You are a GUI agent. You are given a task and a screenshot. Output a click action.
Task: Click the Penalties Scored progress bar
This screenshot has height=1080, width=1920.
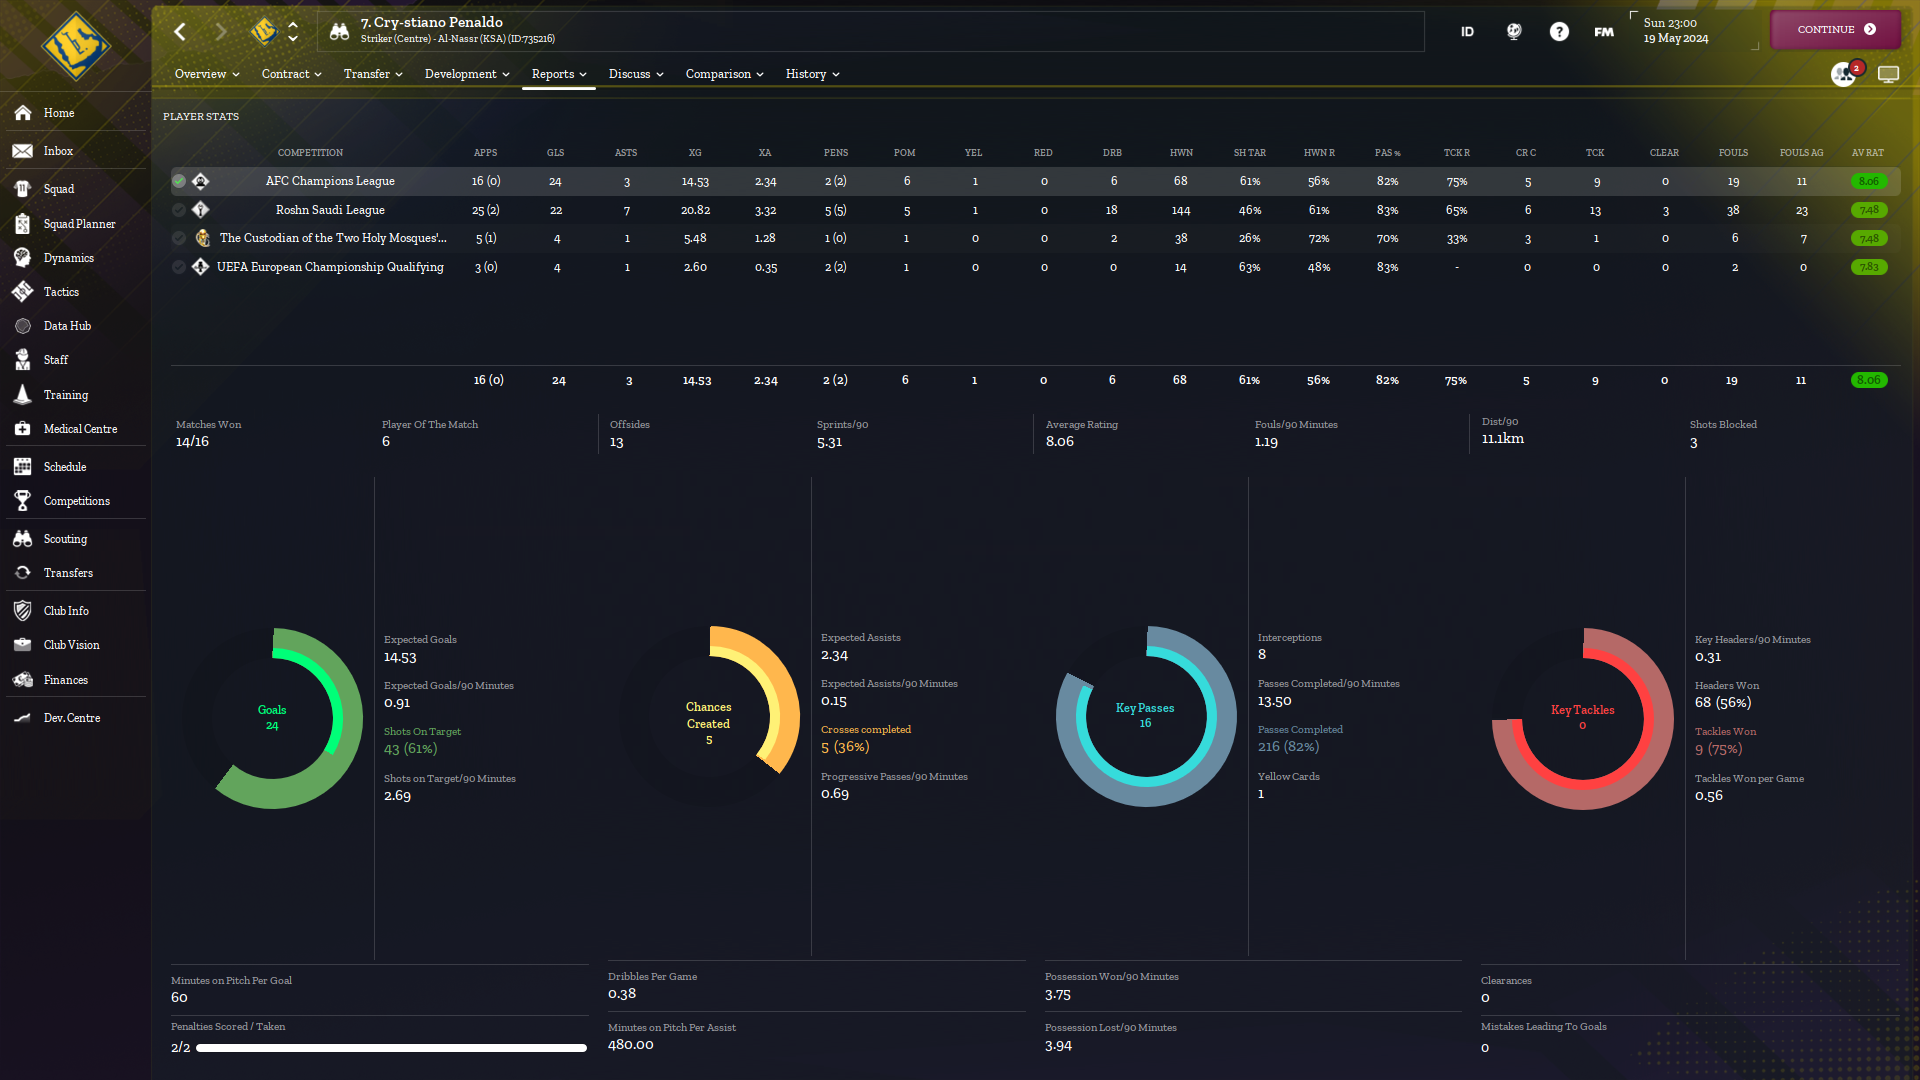coord(391,1048)
